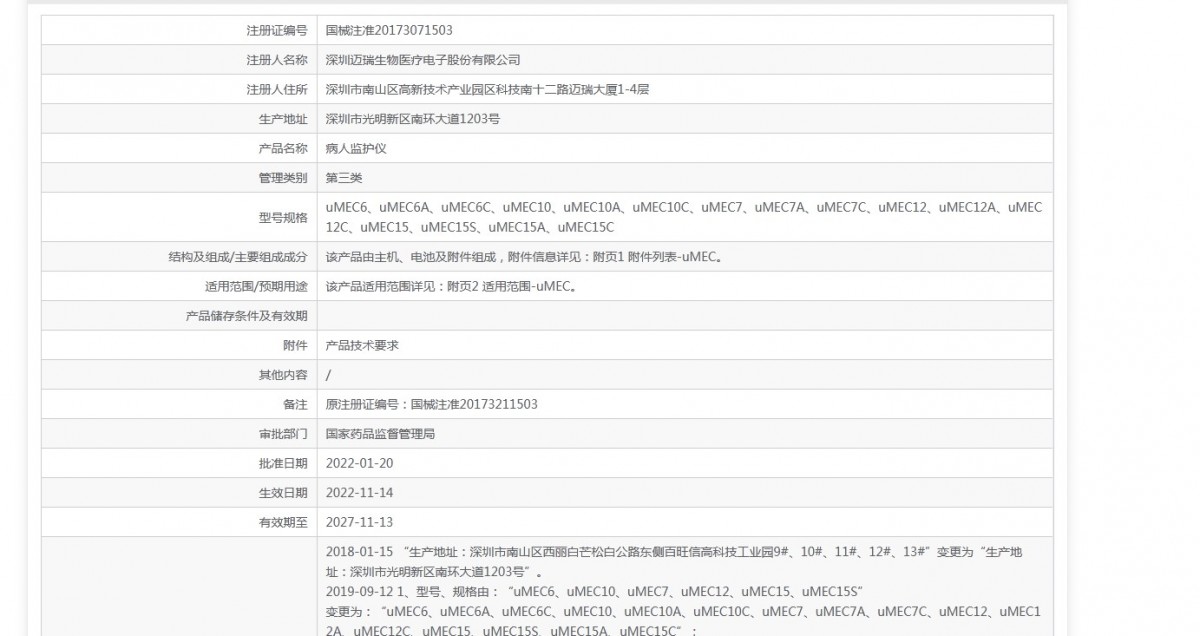This screenshot has height=636, width=1200.
Task: Click the registrant name 深圳迈瑞生物医疗电子股份有限公司
Action: [x=423, y=60]
